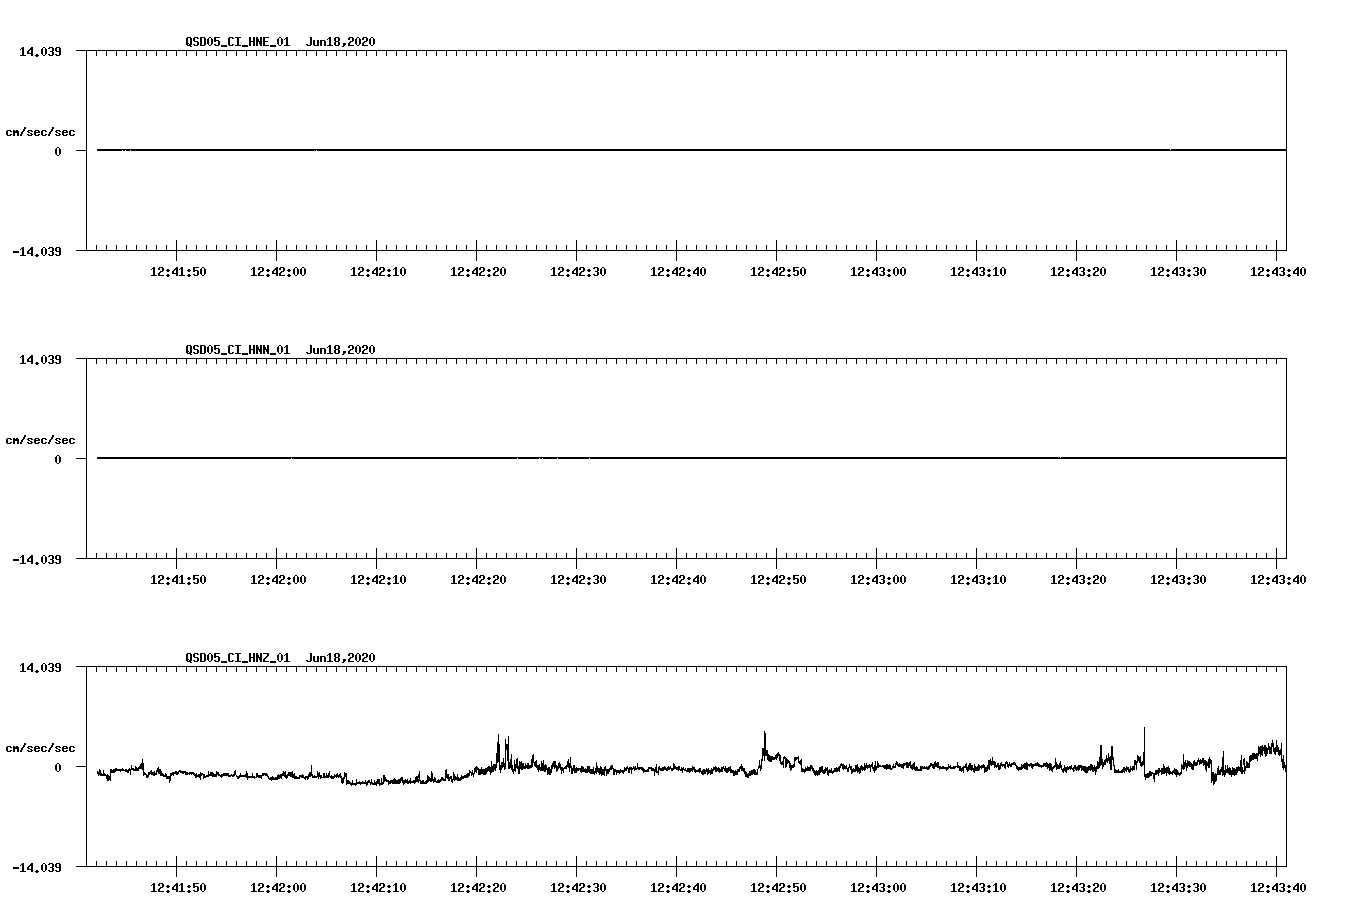Click the cm/sec/sec unit label on HNZ chart
Image resolution: width=1358 pixels, height=924 pixels.
pyautogui.click(x=40, y=748)
